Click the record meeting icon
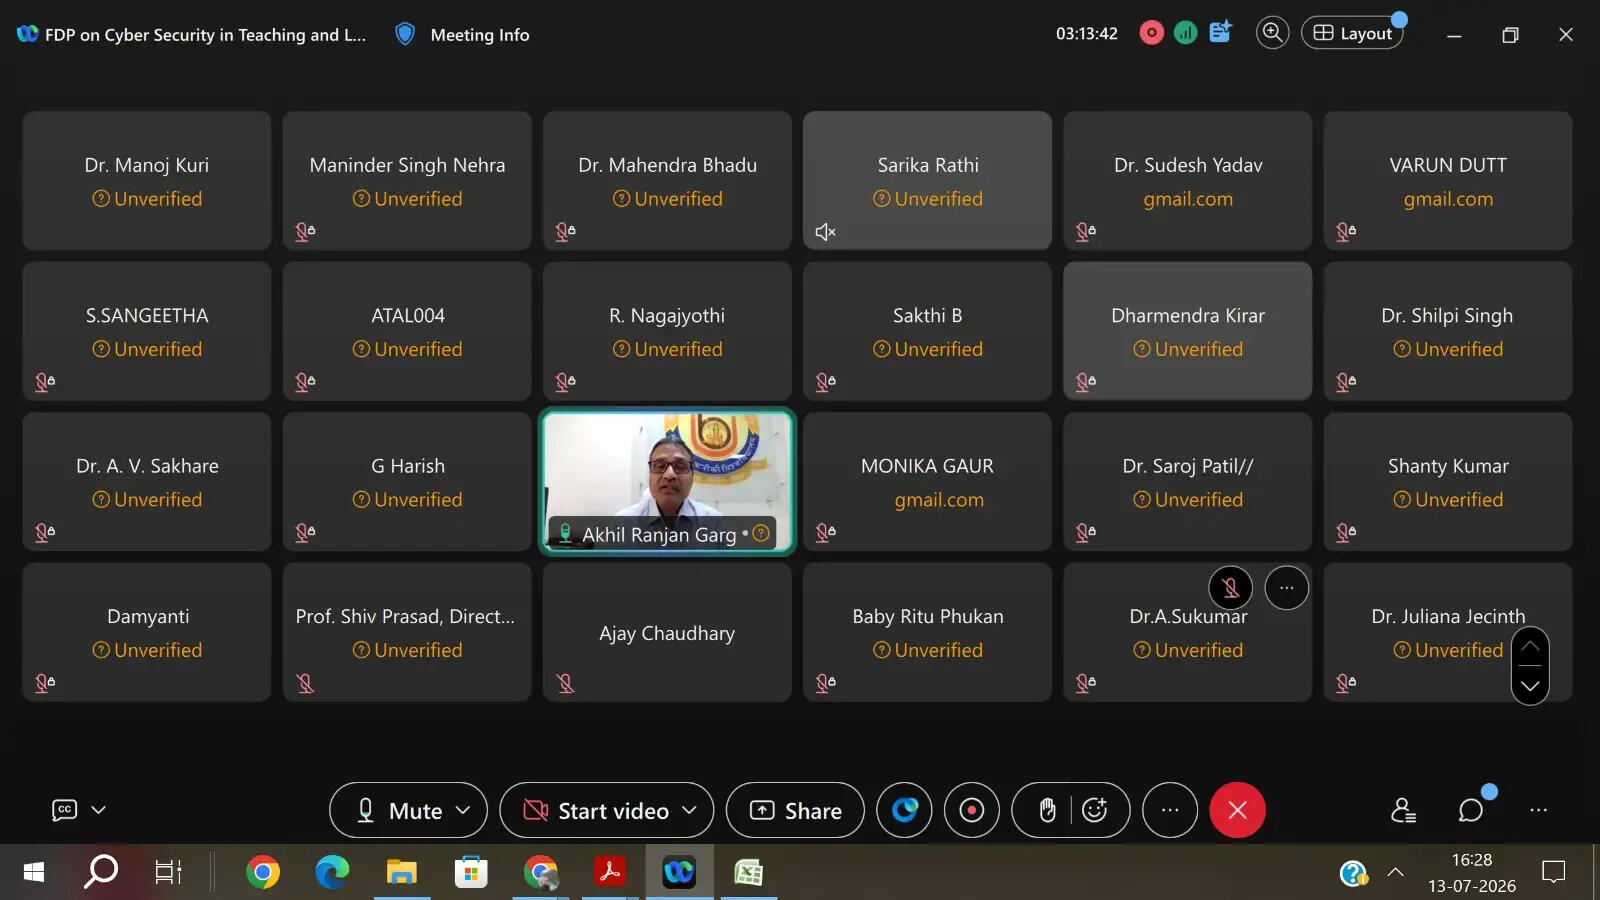Image resolution: width=1600 pixels, height=900 pixels. pyautogui.click(x=971, y=810)
